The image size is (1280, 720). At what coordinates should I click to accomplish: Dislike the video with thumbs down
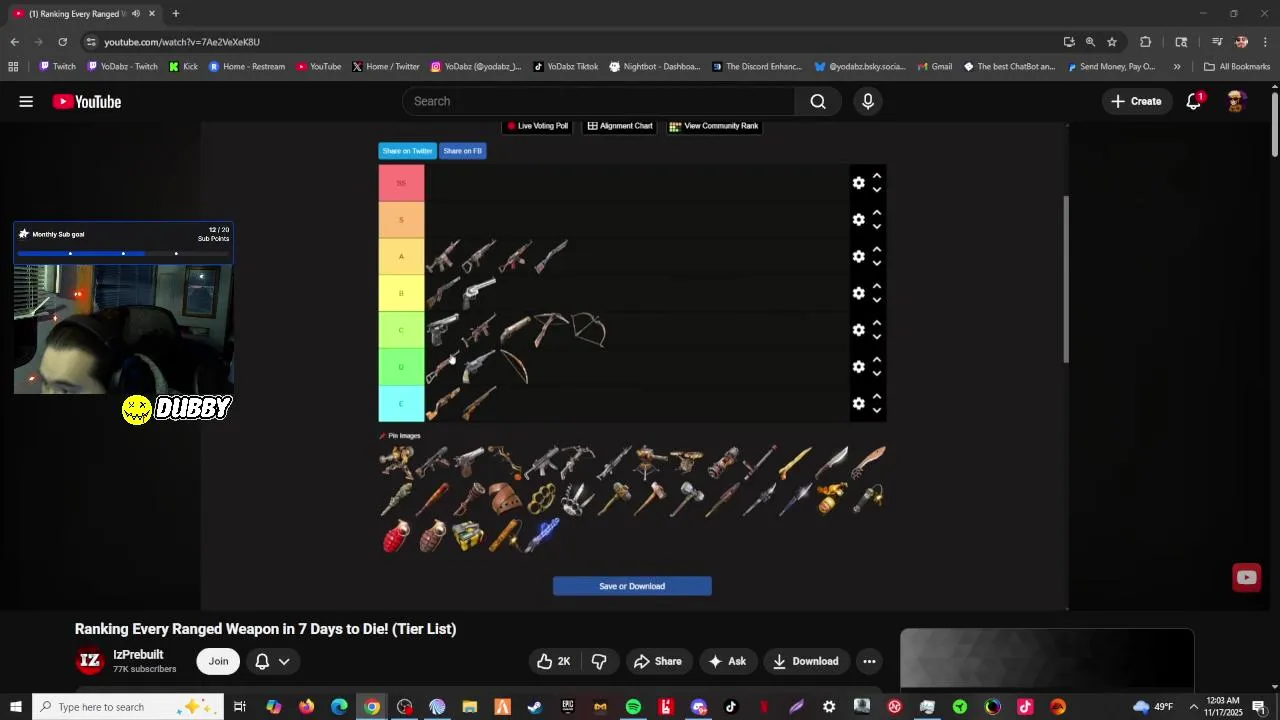coord(599,661)
